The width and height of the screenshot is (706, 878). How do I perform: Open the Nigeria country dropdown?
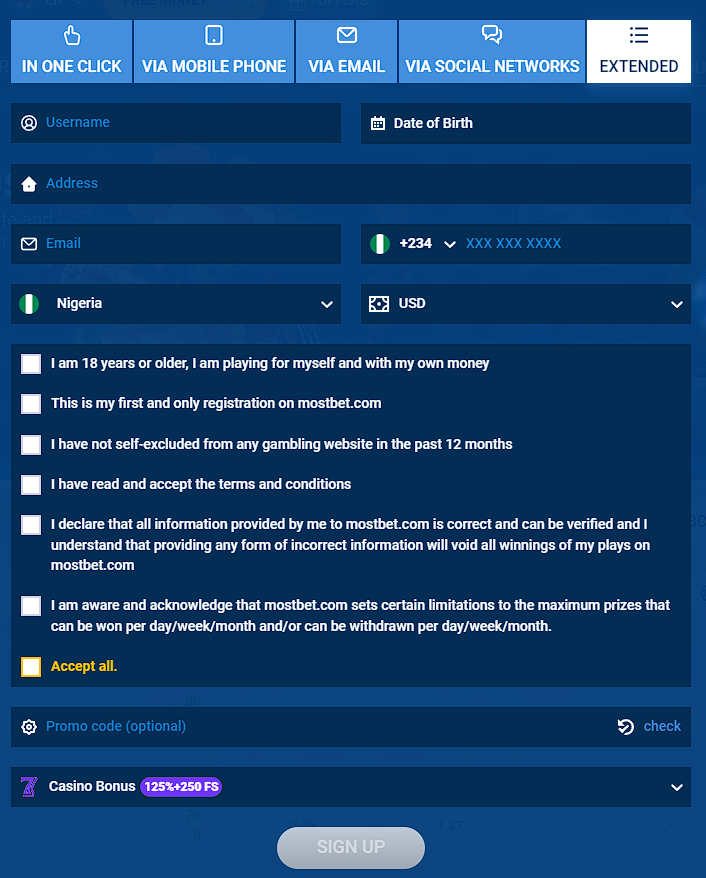(x=326, y=304)
